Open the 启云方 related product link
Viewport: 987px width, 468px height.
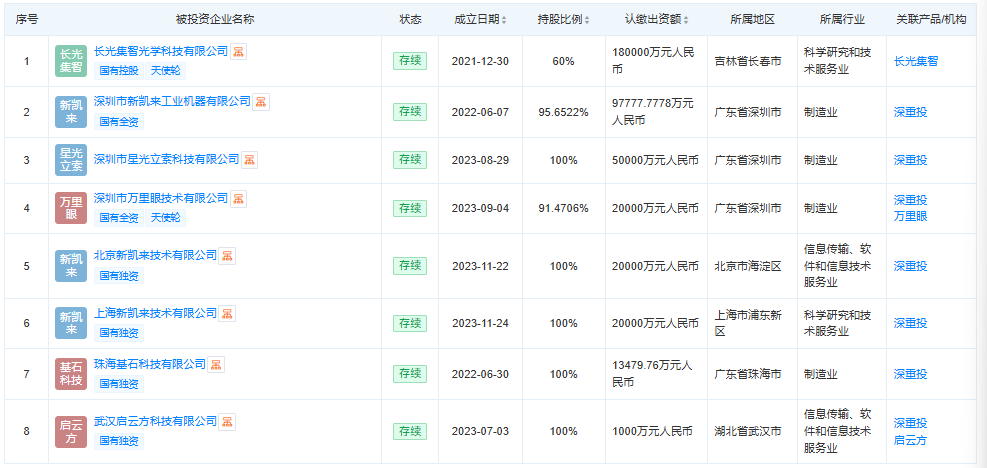coord(910,440)
